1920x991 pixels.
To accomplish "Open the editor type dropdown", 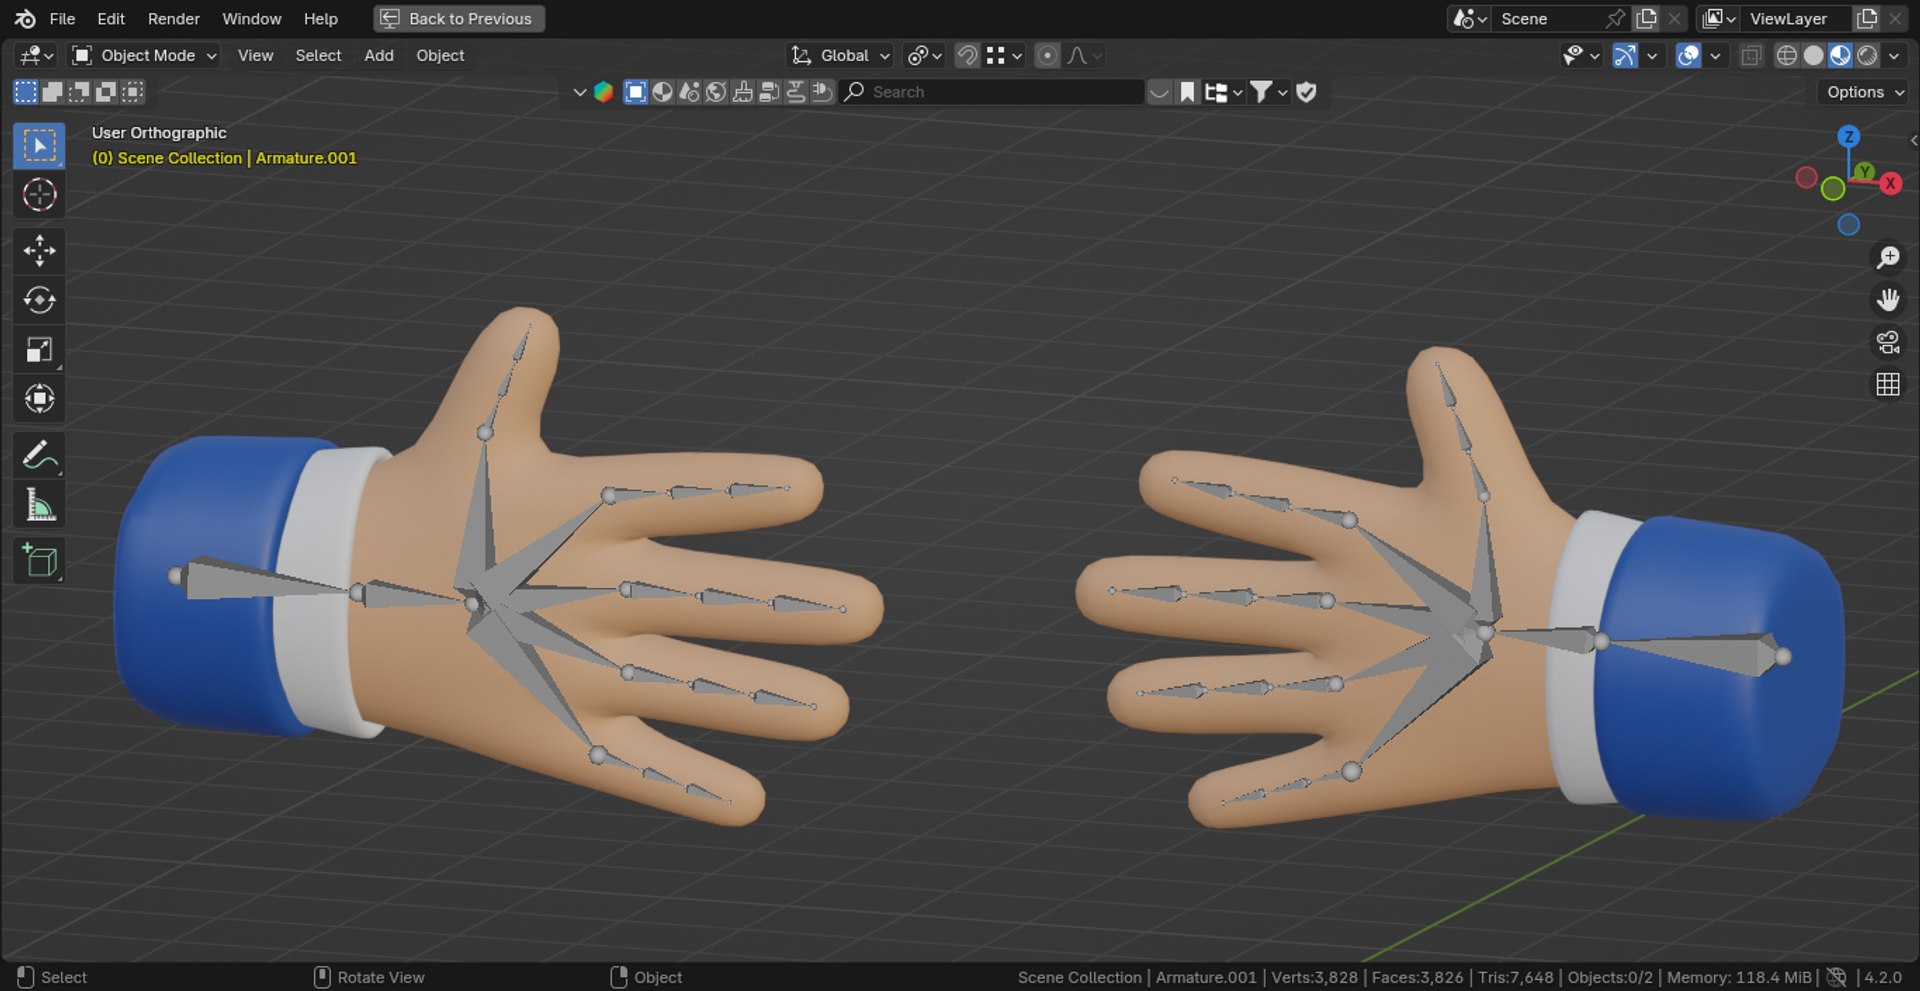I will tap(36, 56).
